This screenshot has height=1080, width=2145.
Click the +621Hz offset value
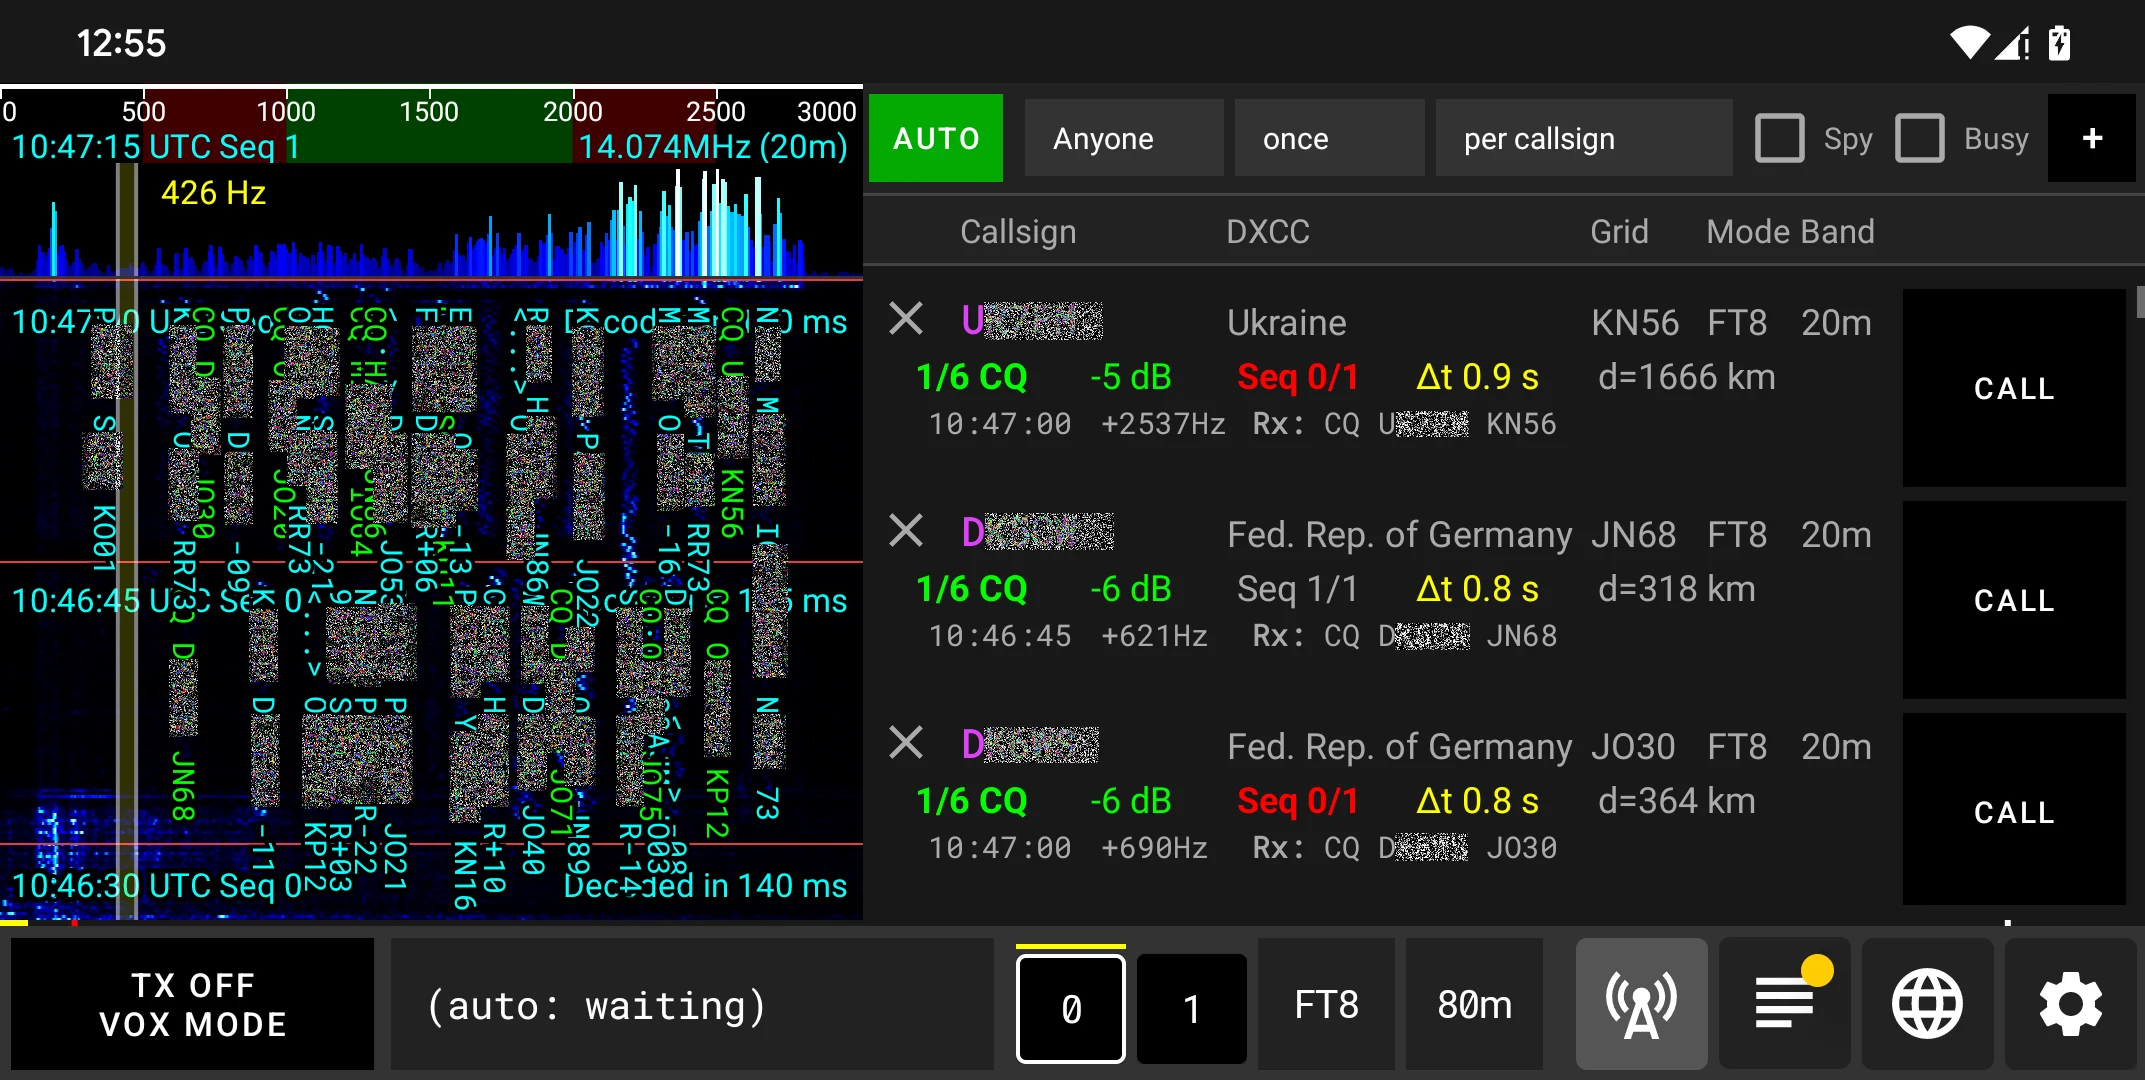coord(1154,636)
